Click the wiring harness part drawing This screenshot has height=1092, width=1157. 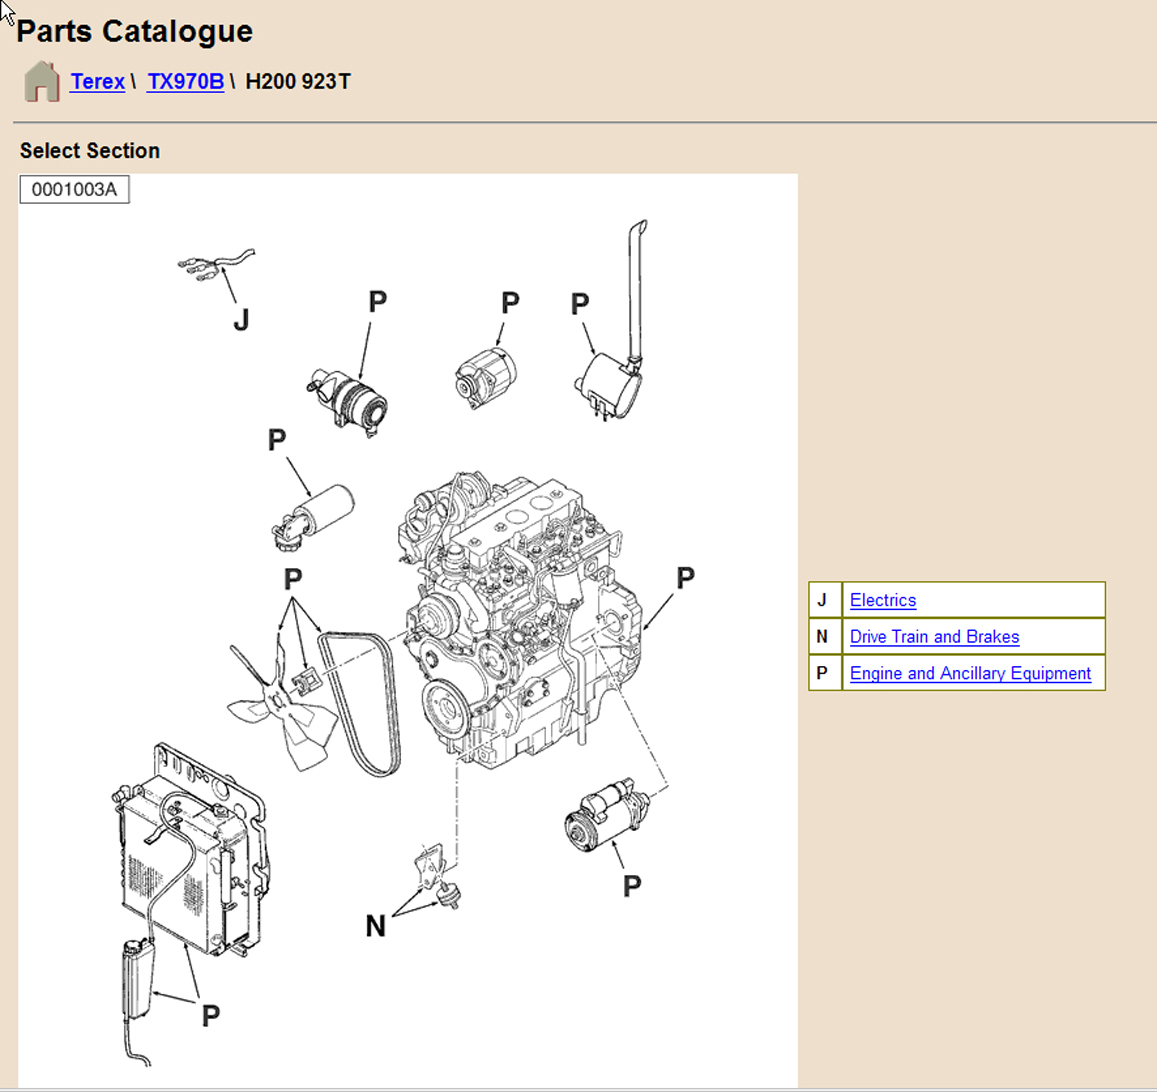[x=213, y=264]
